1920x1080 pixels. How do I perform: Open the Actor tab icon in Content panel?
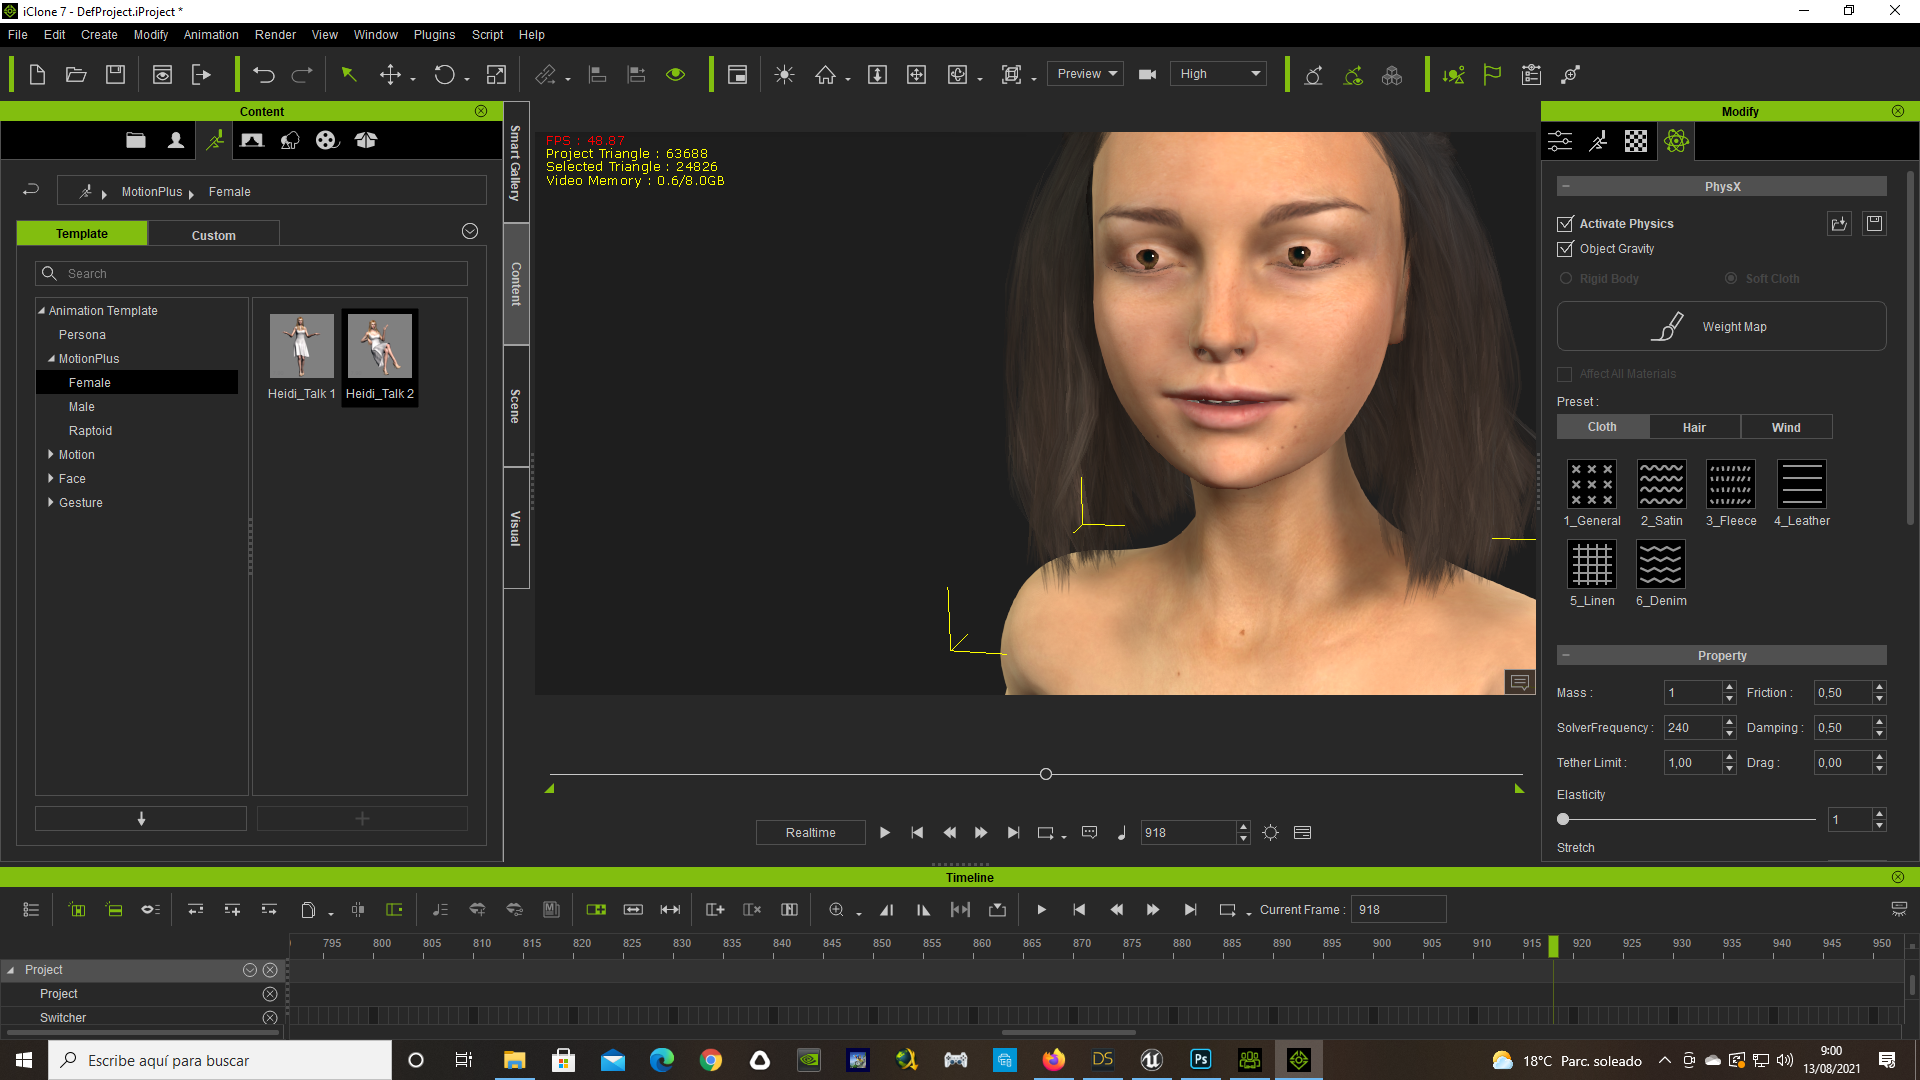point(176,140)
